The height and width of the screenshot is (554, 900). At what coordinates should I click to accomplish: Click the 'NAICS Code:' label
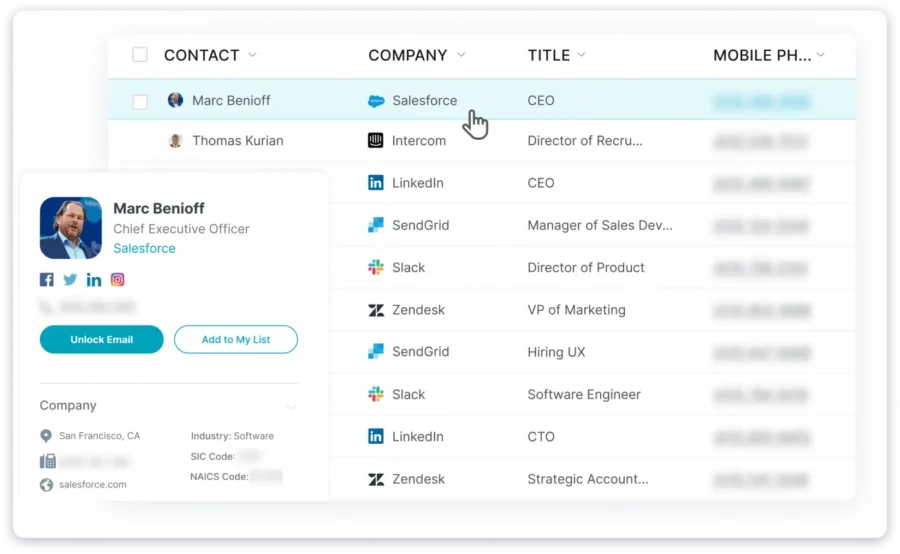[x=219, y=476]
